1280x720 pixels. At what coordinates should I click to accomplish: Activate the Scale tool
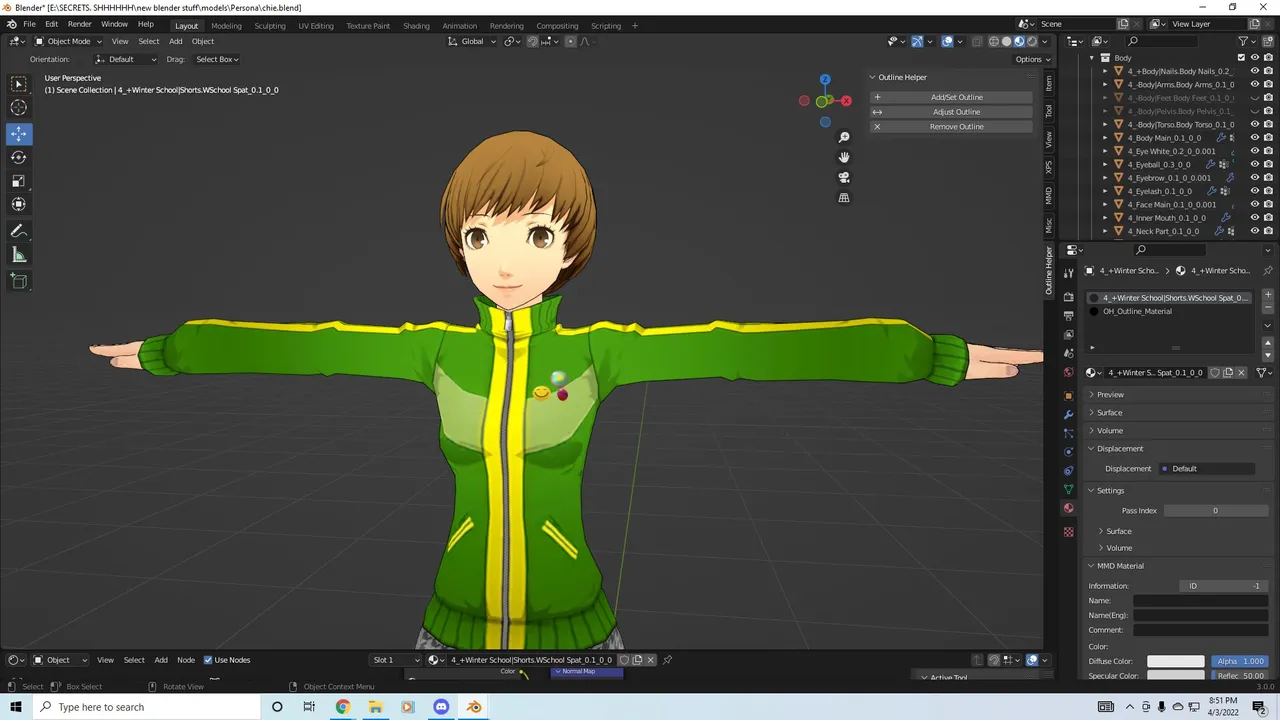click(19, 181)
